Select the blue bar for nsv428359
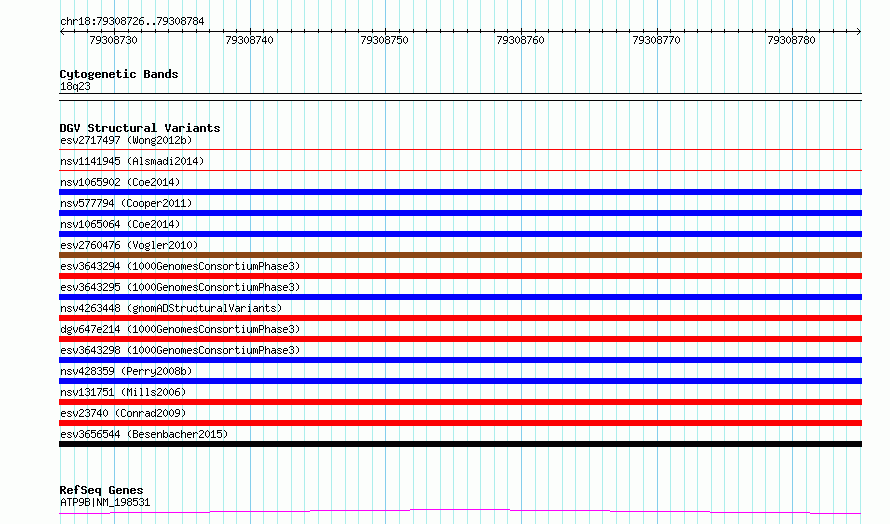890x524 pixels. click(460, 381)
